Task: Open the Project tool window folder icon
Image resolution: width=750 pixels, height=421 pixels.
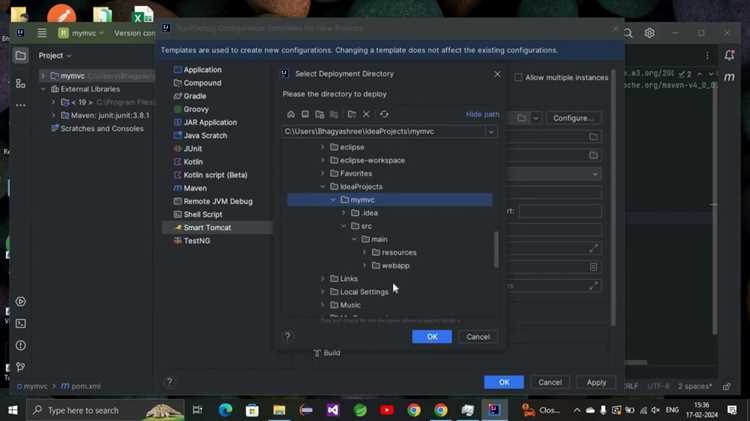Action: coord(21,55)
